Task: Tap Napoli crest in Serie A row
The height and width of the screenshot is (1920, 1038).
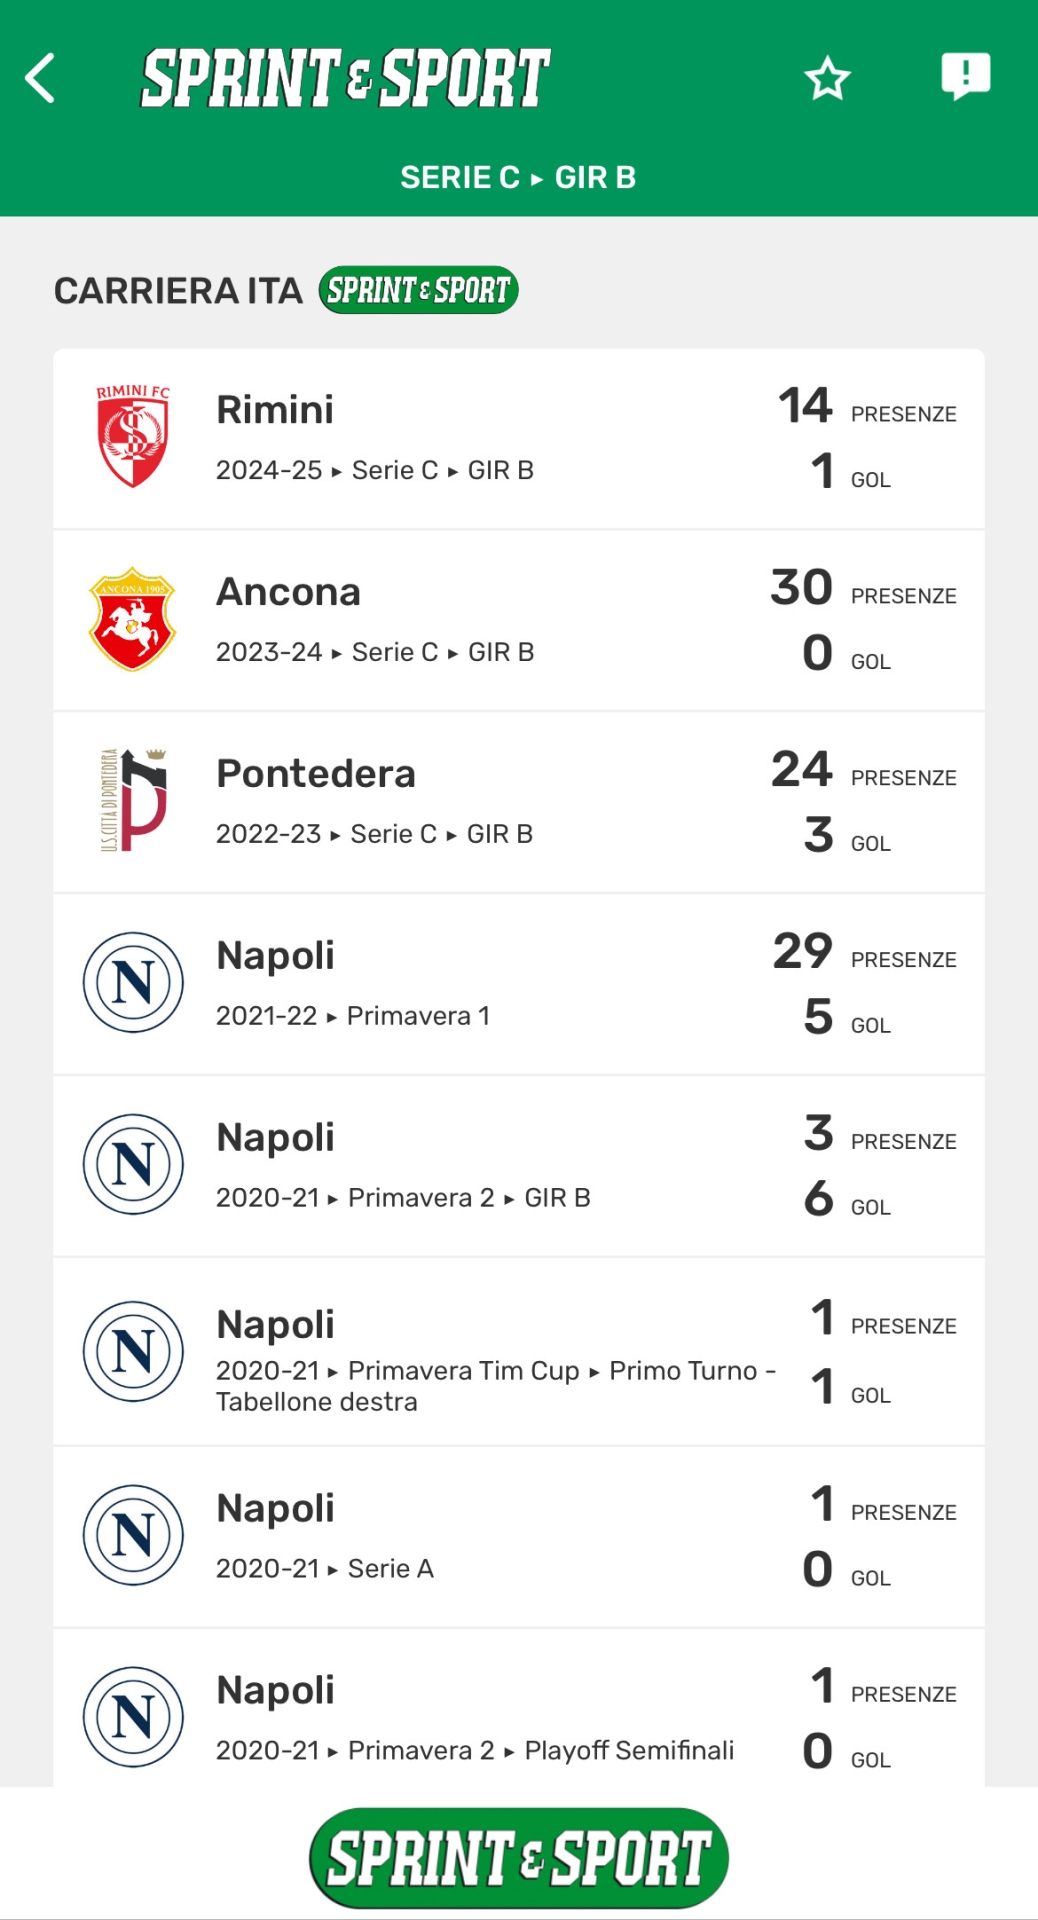Action: tap(133, 1535)
